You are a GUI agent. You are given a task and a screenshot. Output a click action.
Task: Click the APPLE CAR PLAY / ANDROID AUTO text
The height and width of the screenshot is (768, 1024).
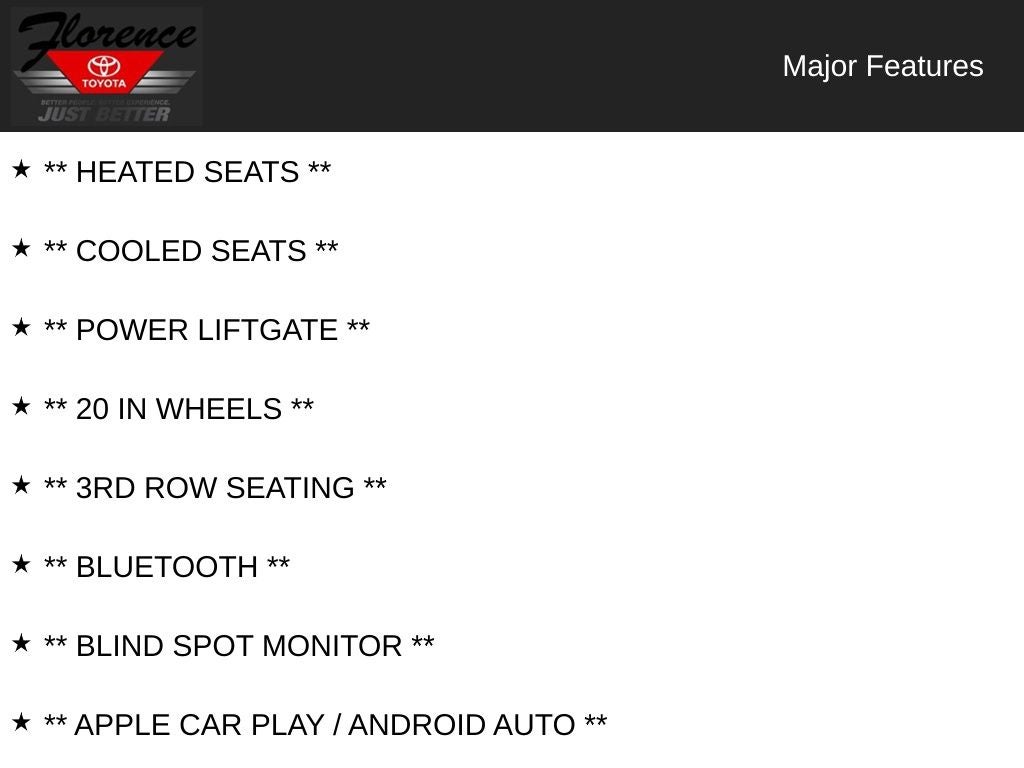(325, 725)
